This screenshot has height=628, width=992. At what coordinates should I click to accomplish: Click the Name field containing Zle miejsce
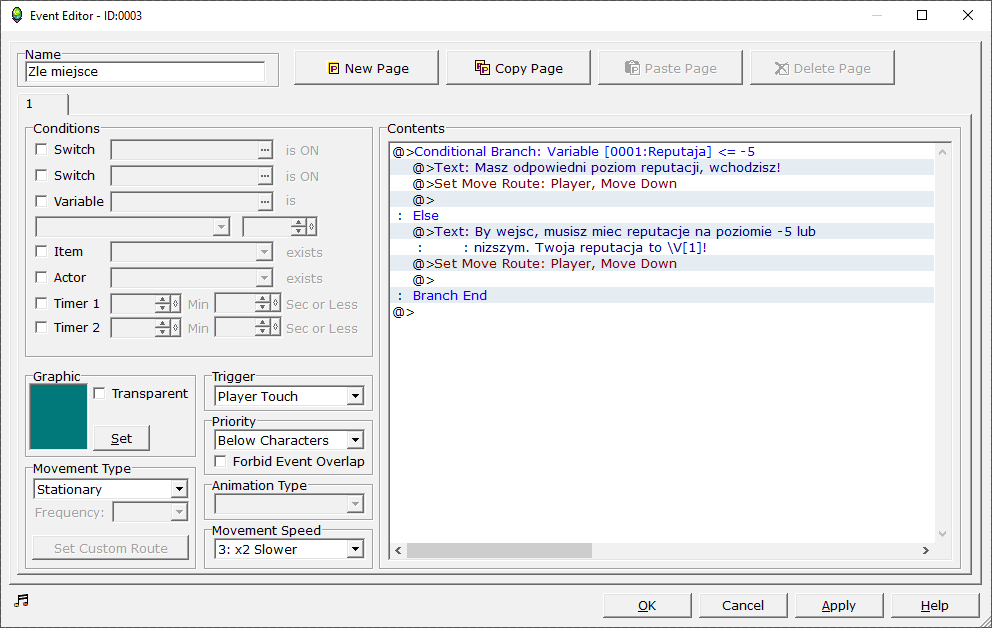pos(145,71)
